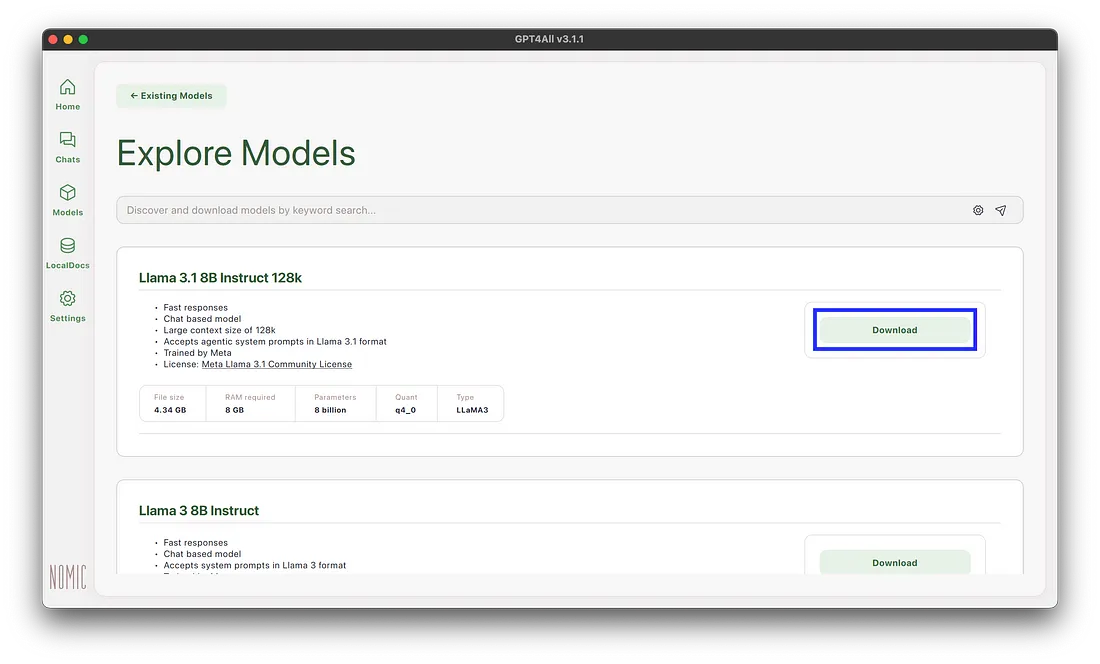The height and width of the screenshot is (664, 1100).
Task: Click the Nomic logo at bottom left
Action: 68,577
